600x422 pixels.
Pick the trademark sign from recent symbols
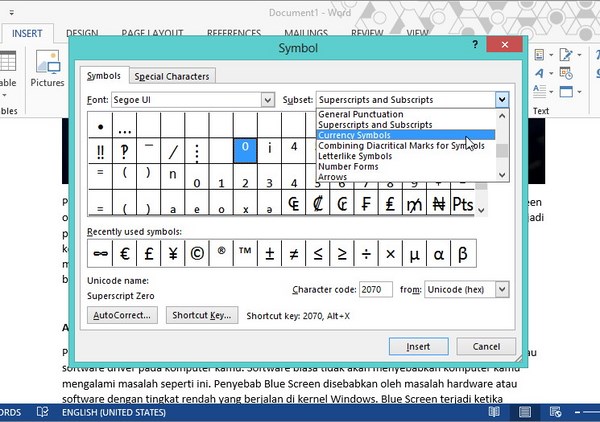[245, 253]
